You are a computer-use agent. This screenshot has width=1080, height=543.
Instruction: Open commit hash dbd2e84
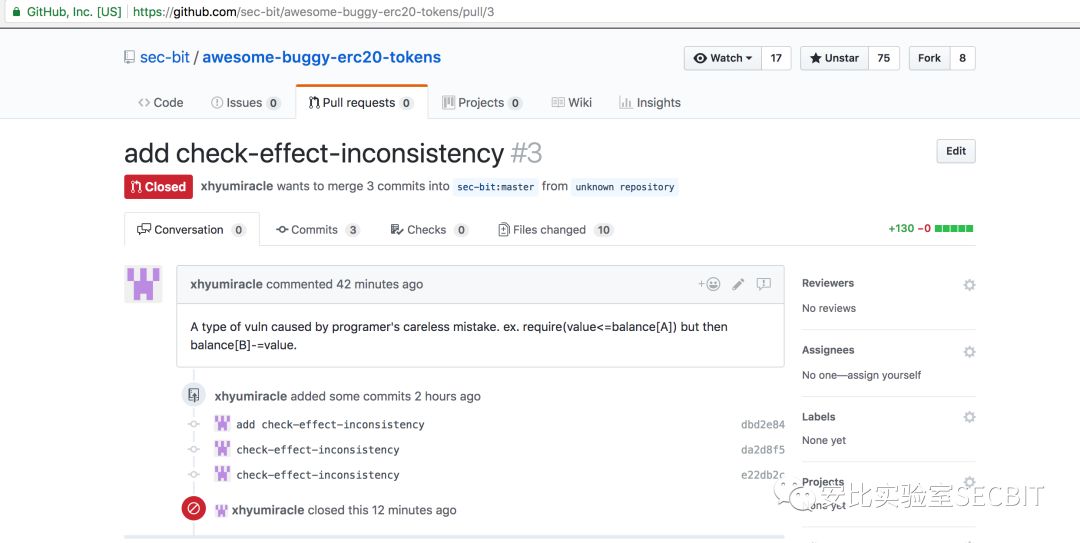point(762,425)
